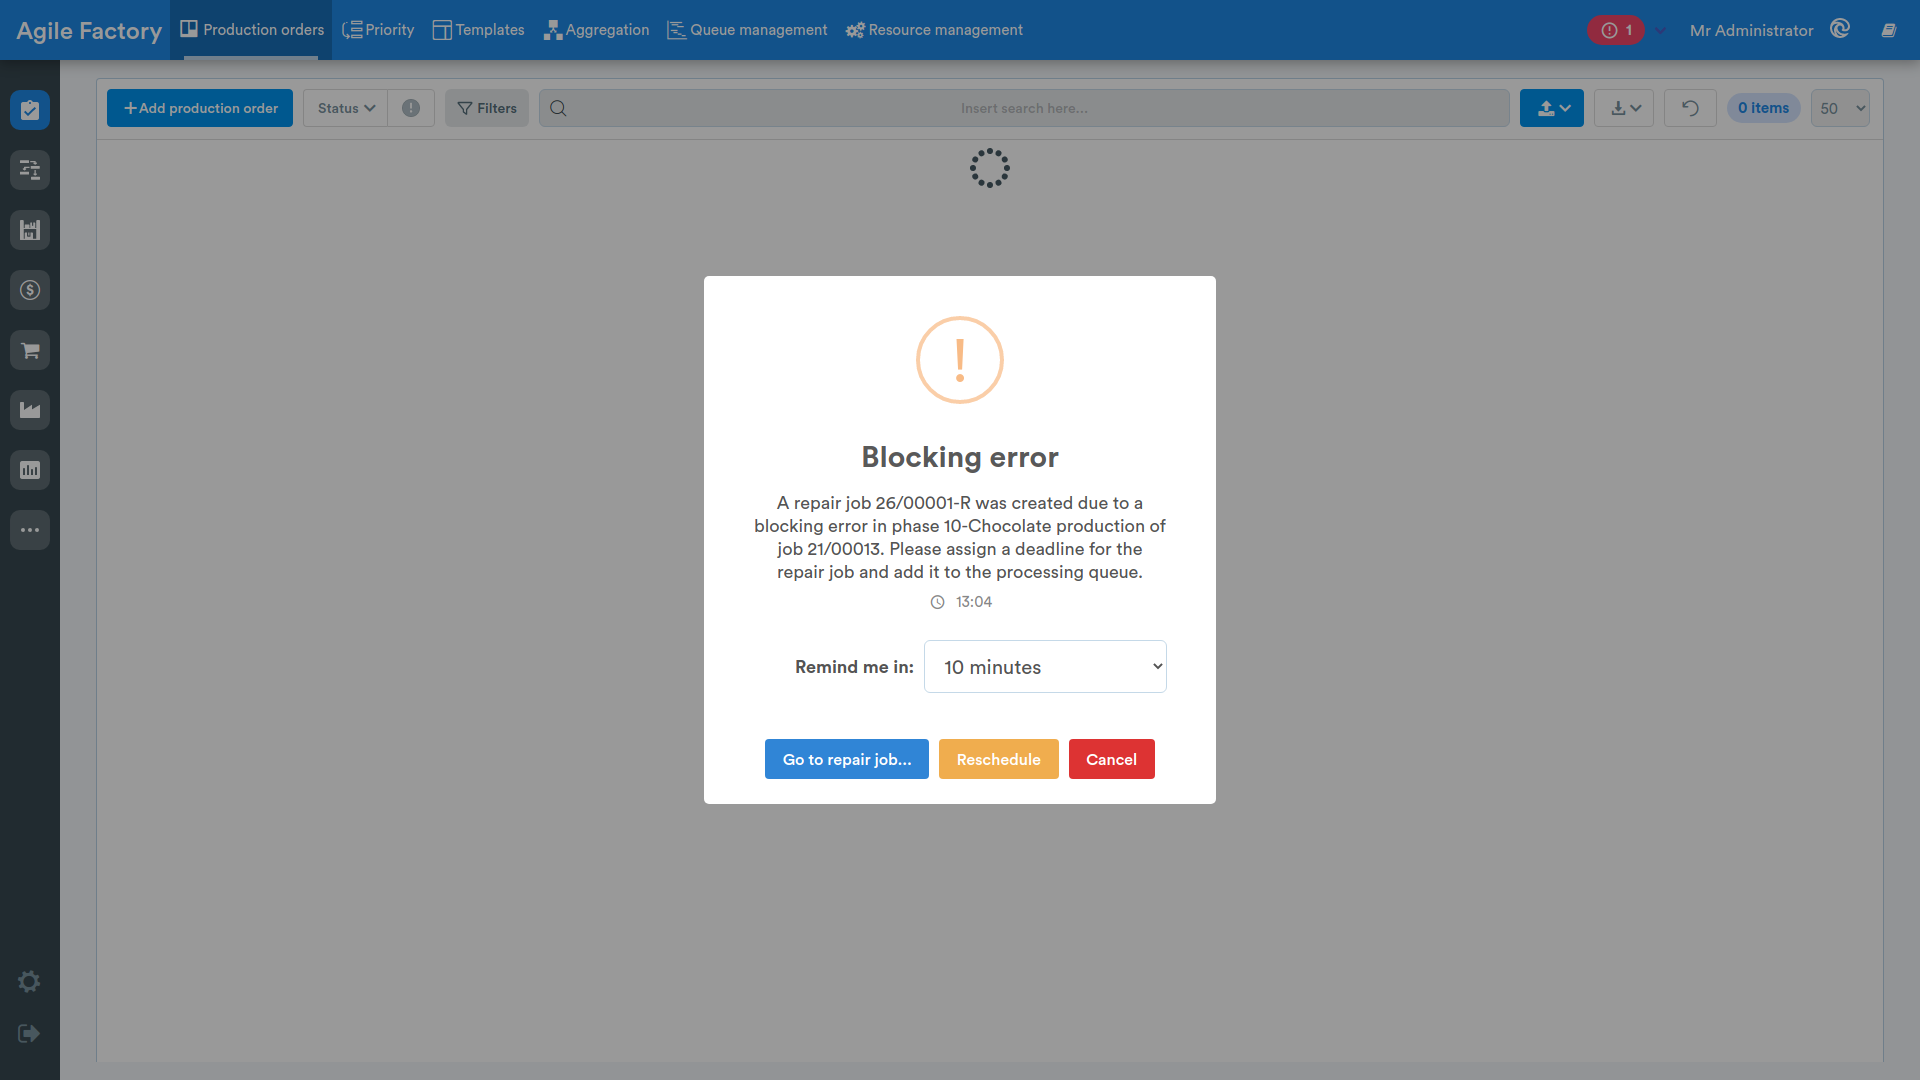Image resolution: width=1920 pixels, height=1080 pixels.
Task: Click the user profile icon beside Mr Administrator
Action: point(1840,29)
